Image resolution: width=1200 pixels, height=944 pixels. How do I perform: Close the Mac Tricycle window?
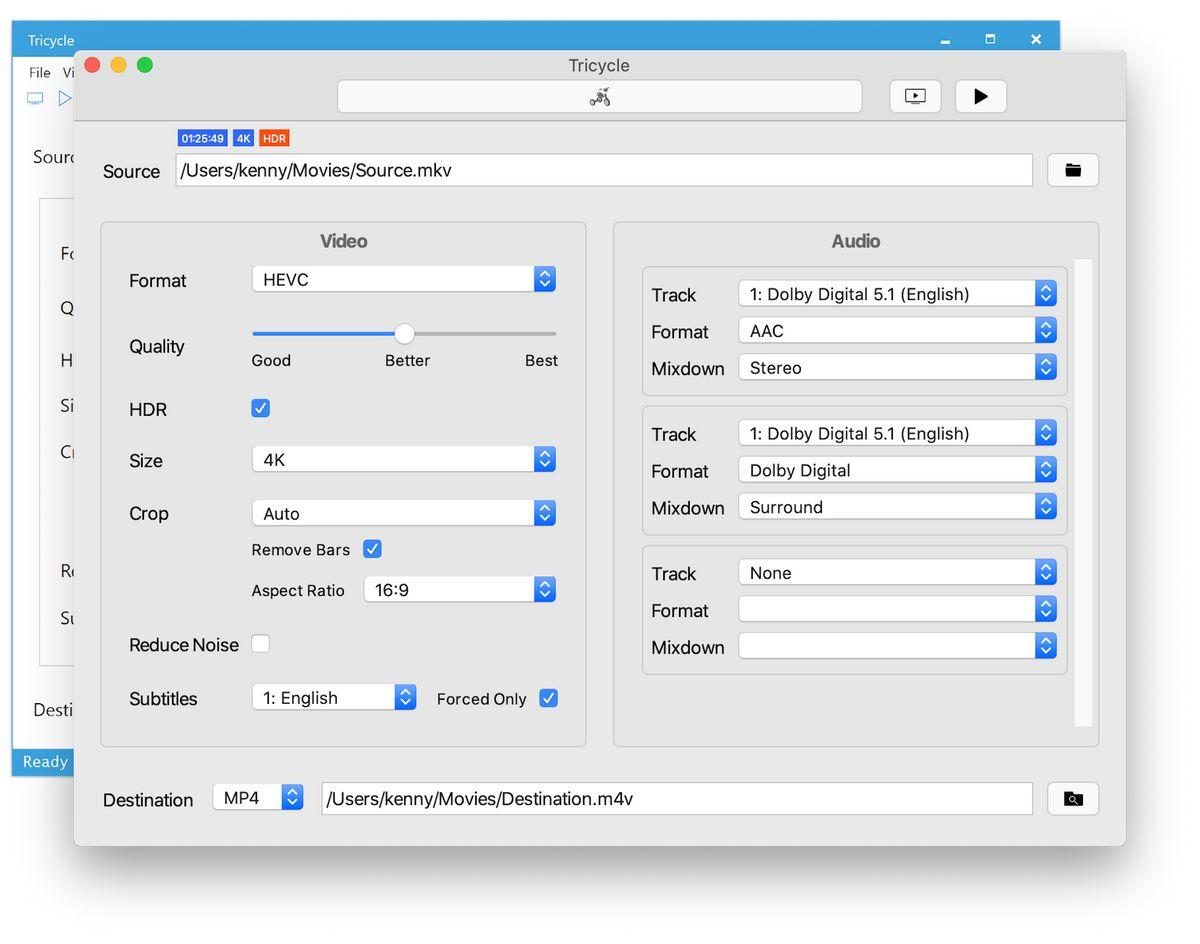coord(93,65)
